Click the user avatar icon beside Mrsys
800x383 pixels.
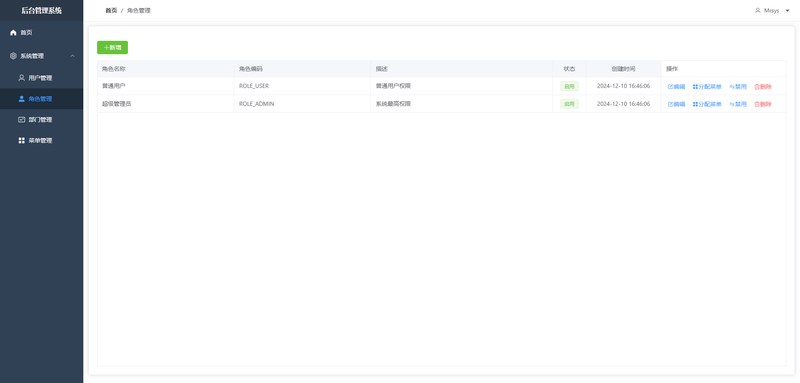pyautogui.click(x=758, y=10)
